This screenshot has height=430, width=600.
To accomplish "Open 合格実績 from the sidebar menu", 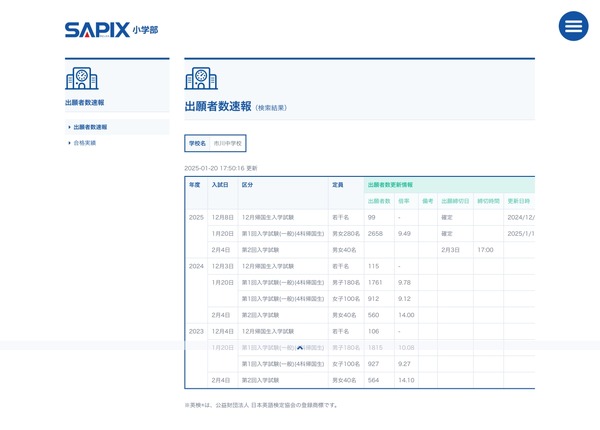I will point(84,143).
